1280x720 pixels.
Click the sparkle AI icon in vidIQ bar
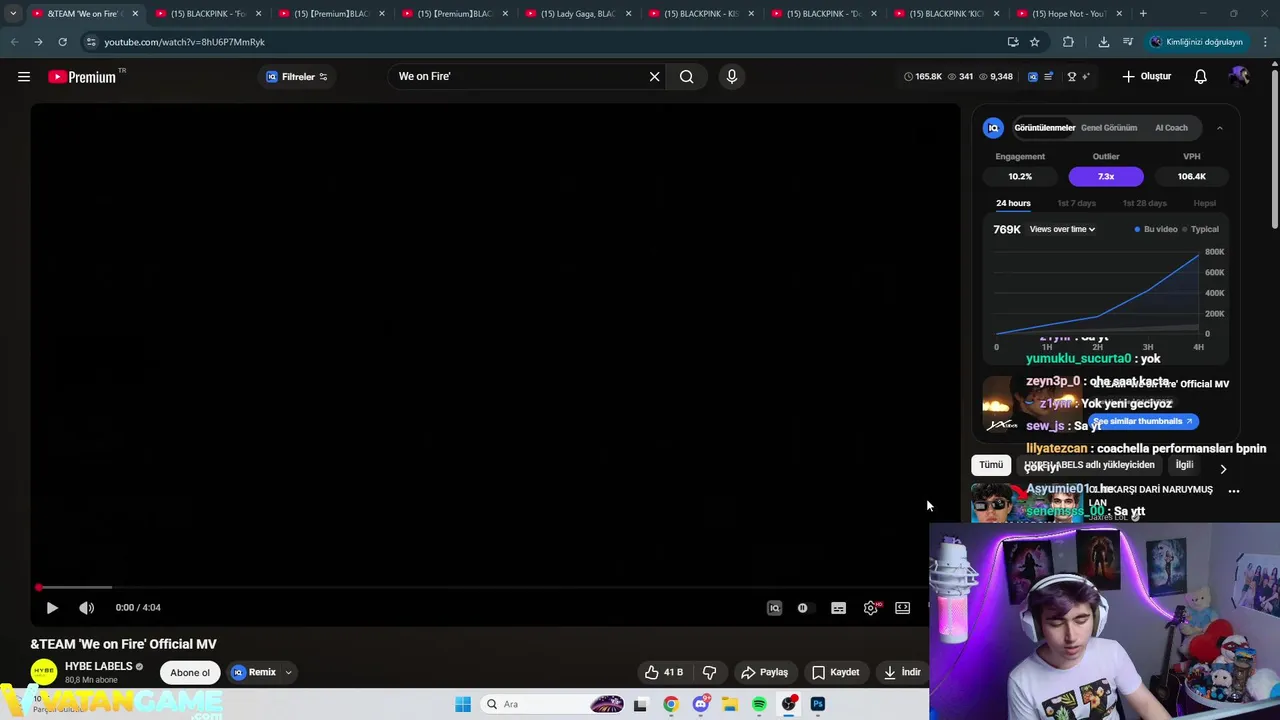pyautogui.click(x=1086, y=77)
